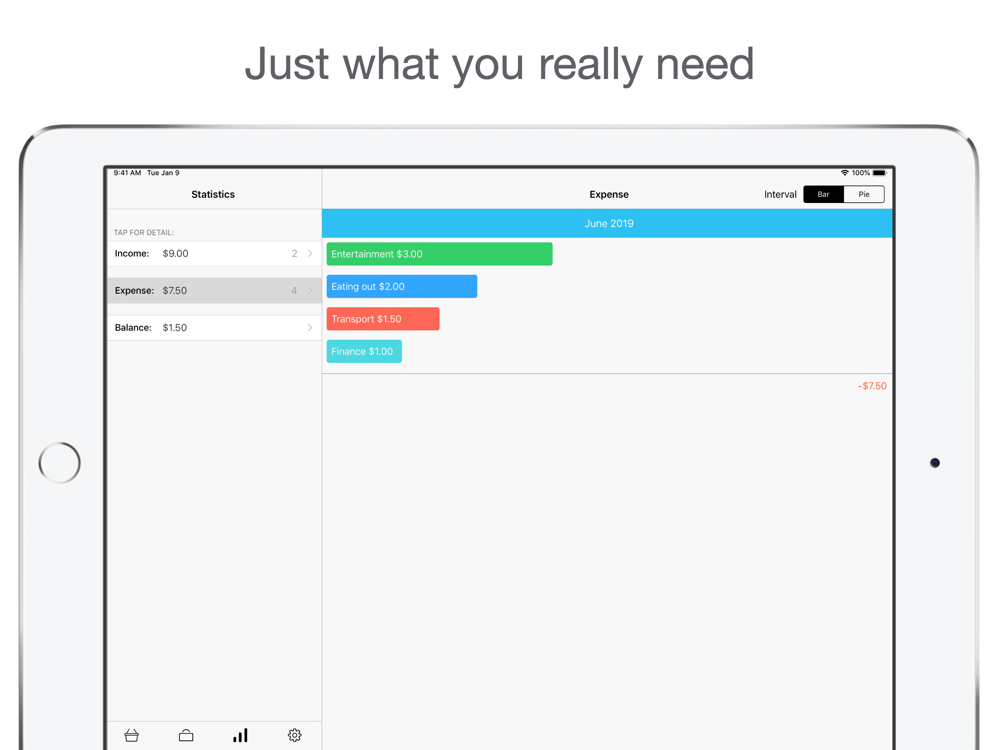Screen dimensions: 1000x750
Task: Open the Interval option
Action: tap(780, 195)
